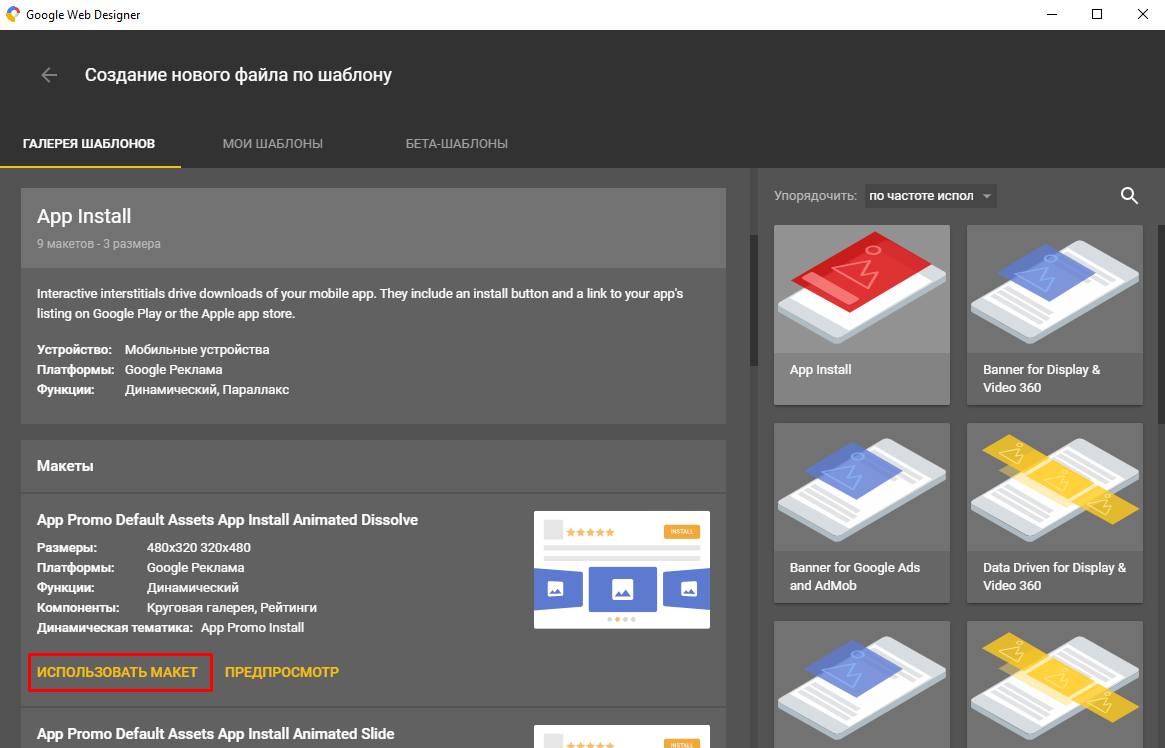Click 'Динамический, Параллакс' functions value
Screen dimensions: 1165x748
tap(207, 389)
